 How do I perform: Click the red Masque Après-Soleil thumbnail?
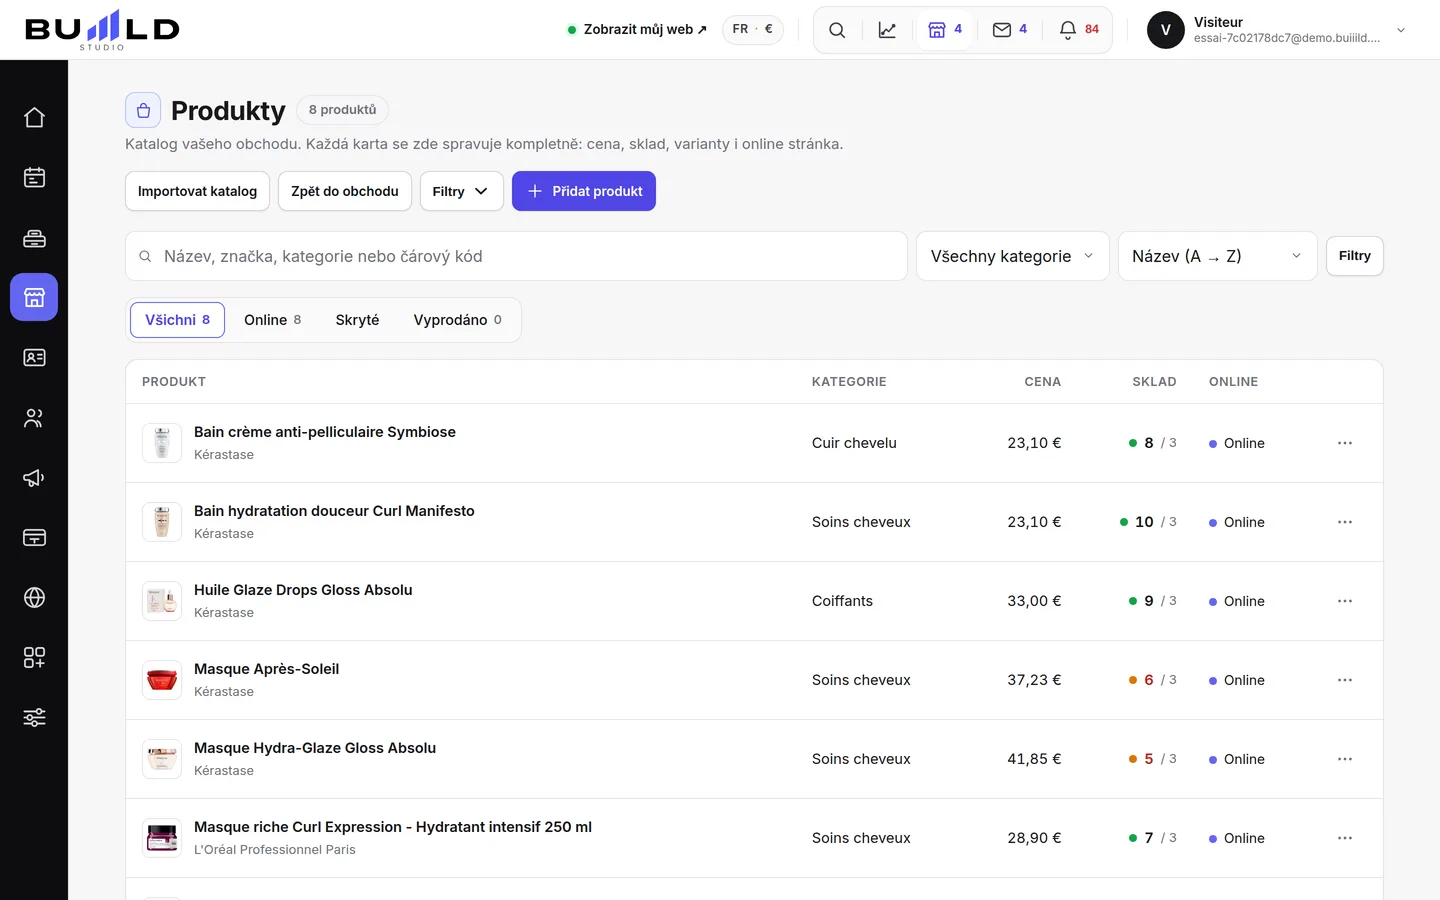(162, 680)
